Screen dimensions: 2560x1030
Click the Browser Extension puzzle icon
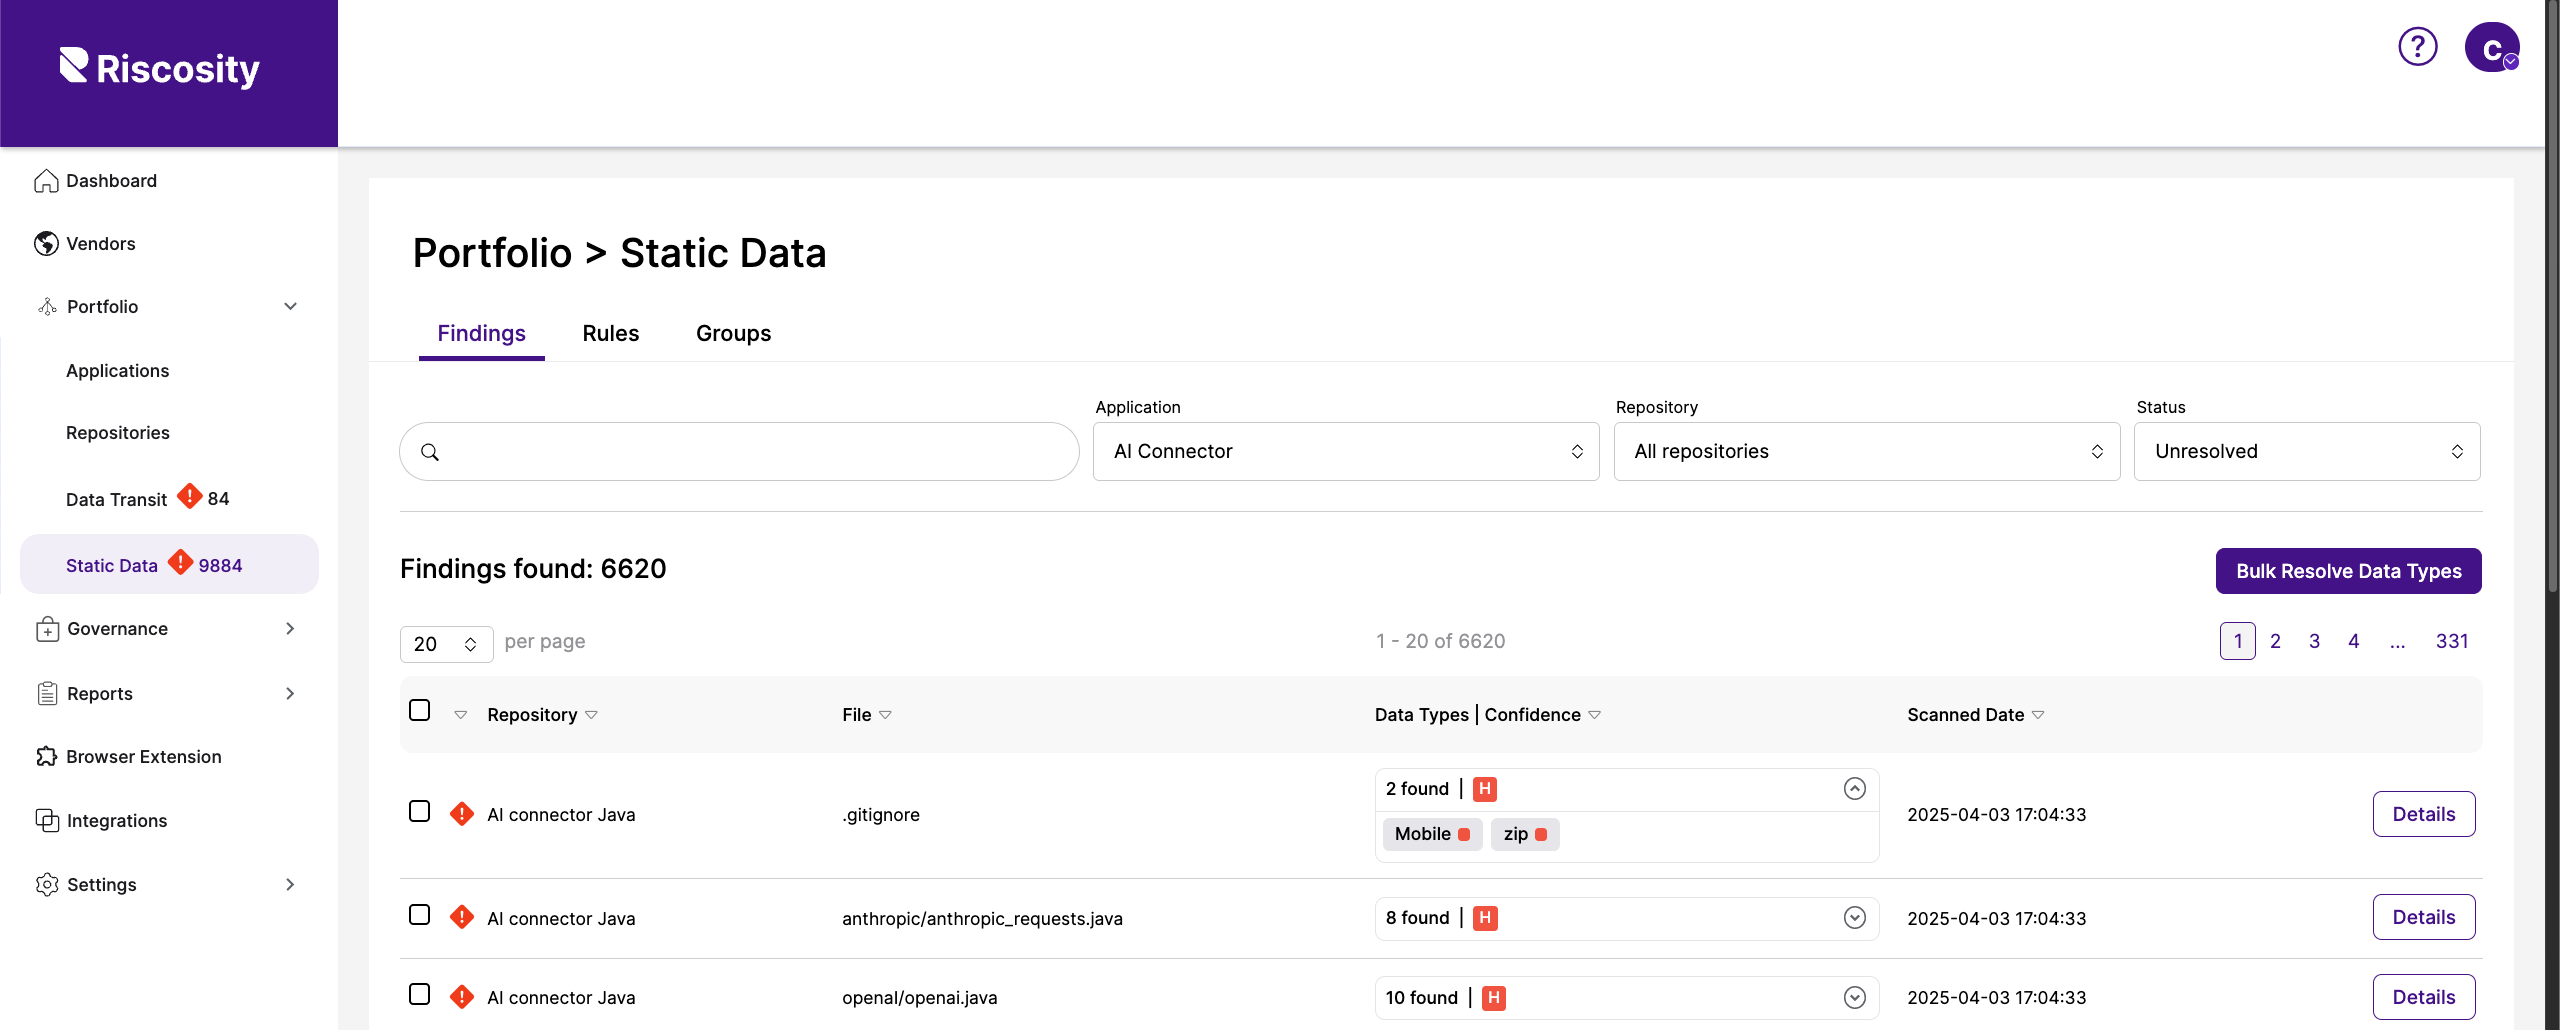(46, 757)
